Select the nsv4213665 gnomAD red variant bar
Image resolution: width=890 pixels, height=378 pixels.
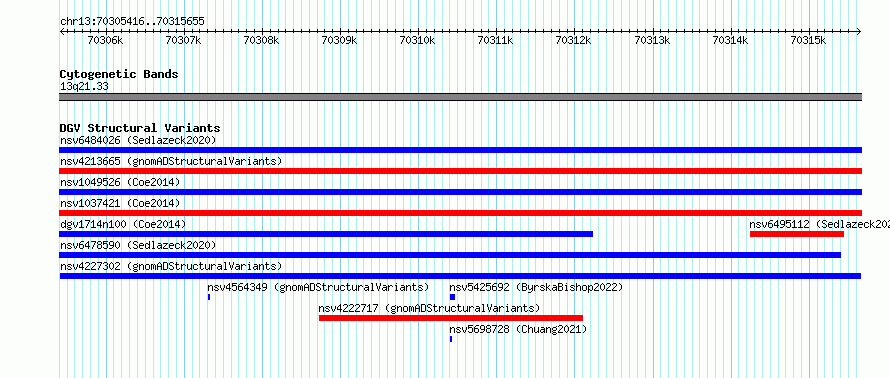click(x=460, y=171)
